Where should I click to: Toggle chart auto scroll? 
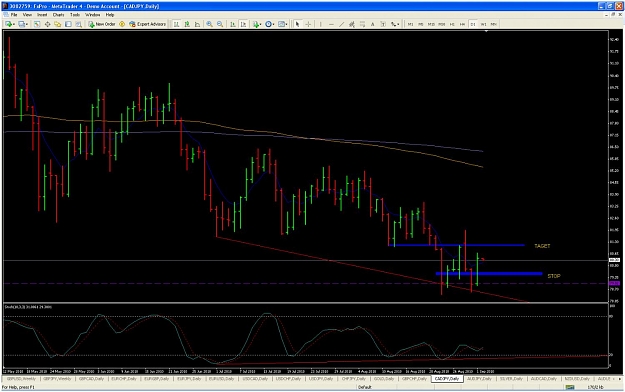pos(233,24)
